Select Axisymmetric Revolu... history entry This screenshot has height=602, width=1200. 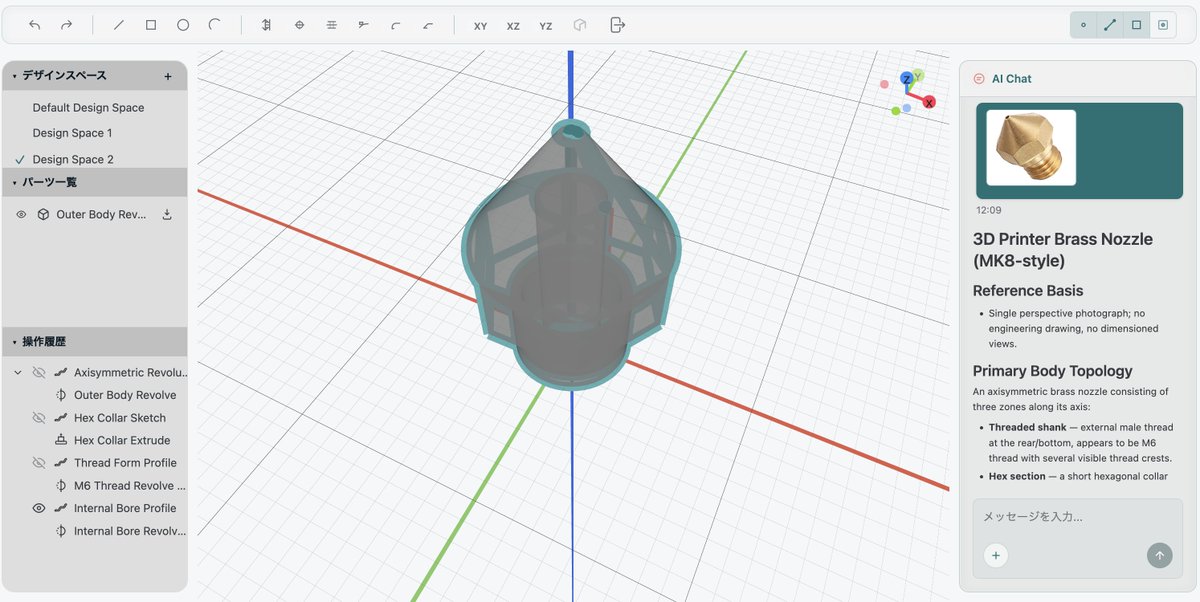[131, 373]
